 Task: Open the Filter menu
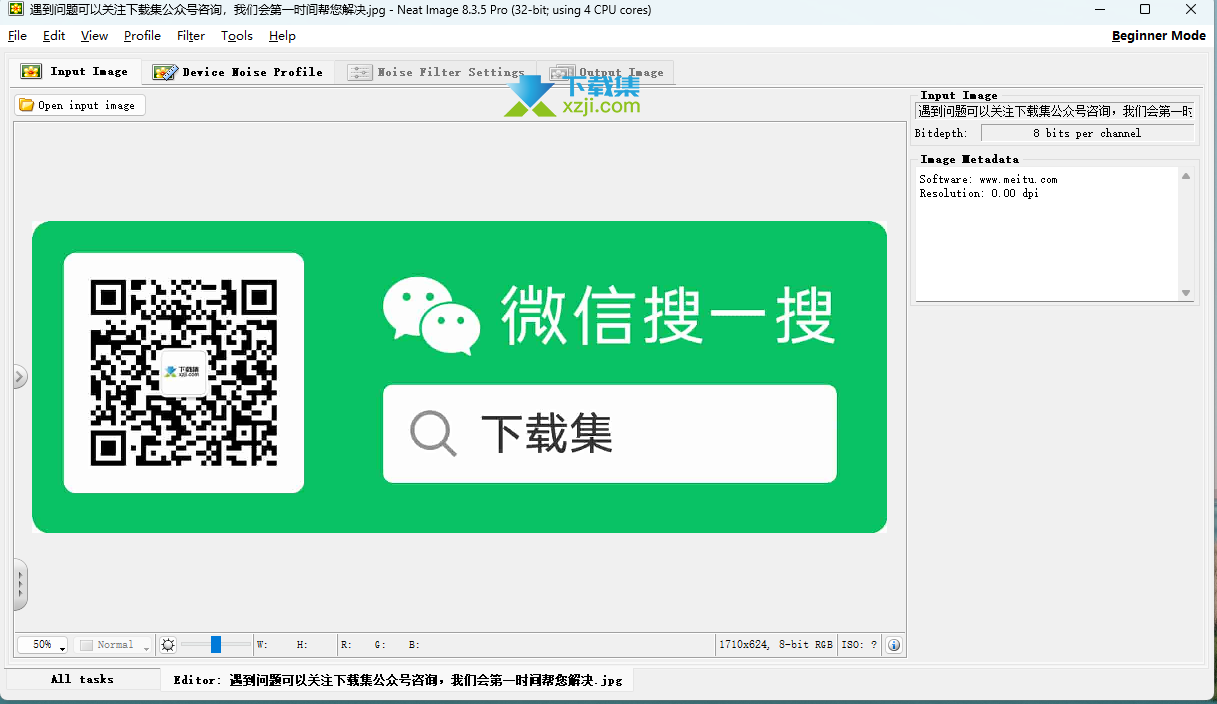pos(191,35)
